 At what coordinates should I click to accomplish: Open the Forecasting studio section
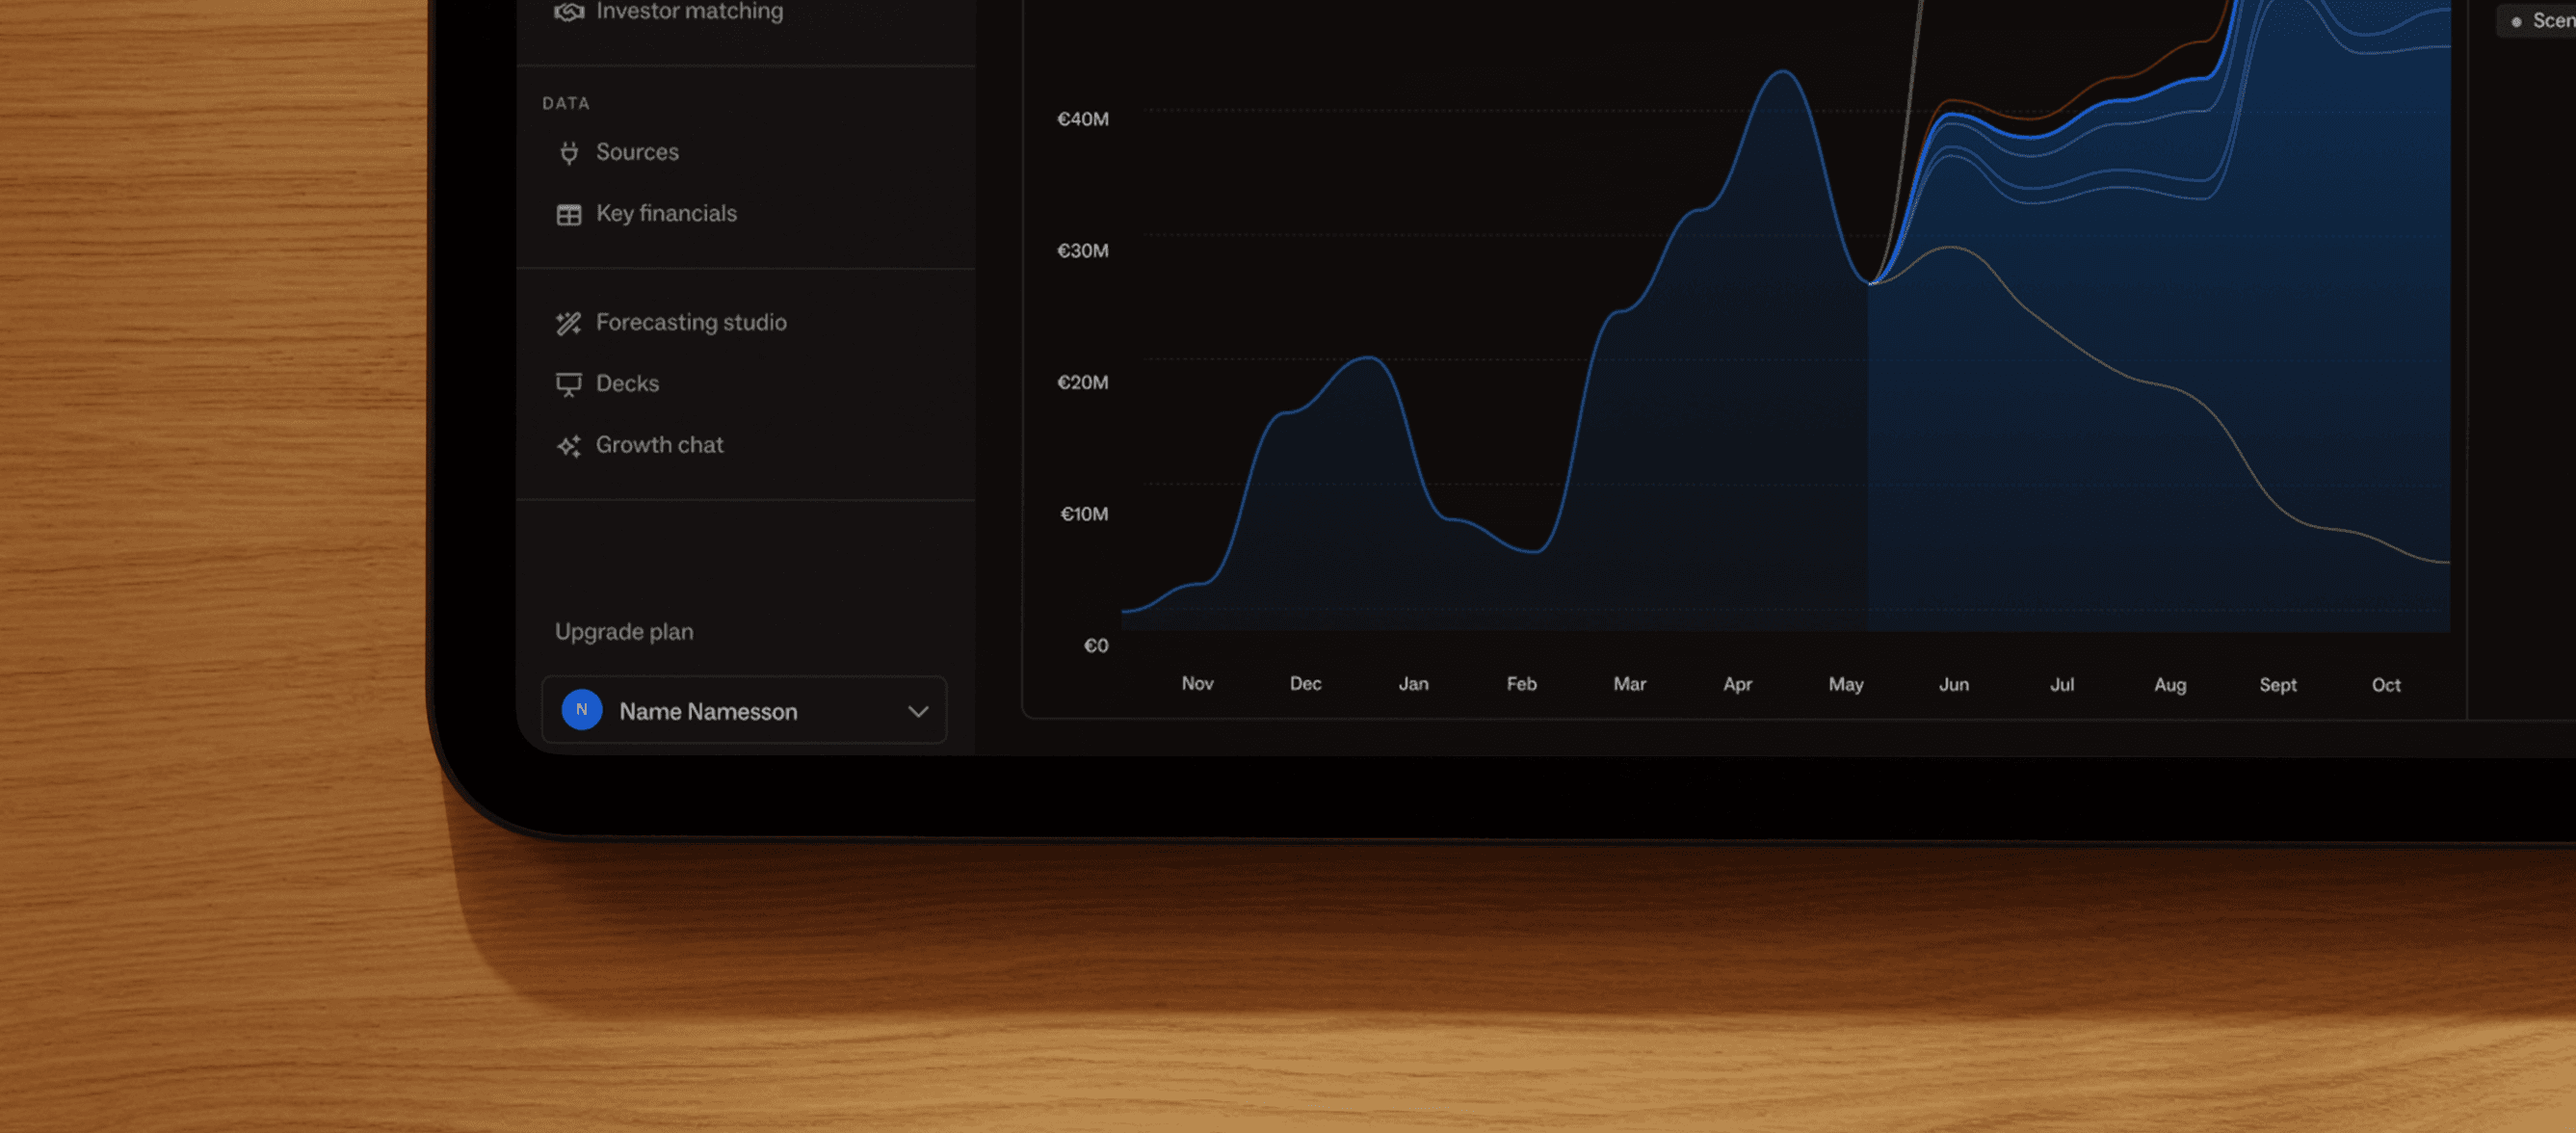point(691,322)
